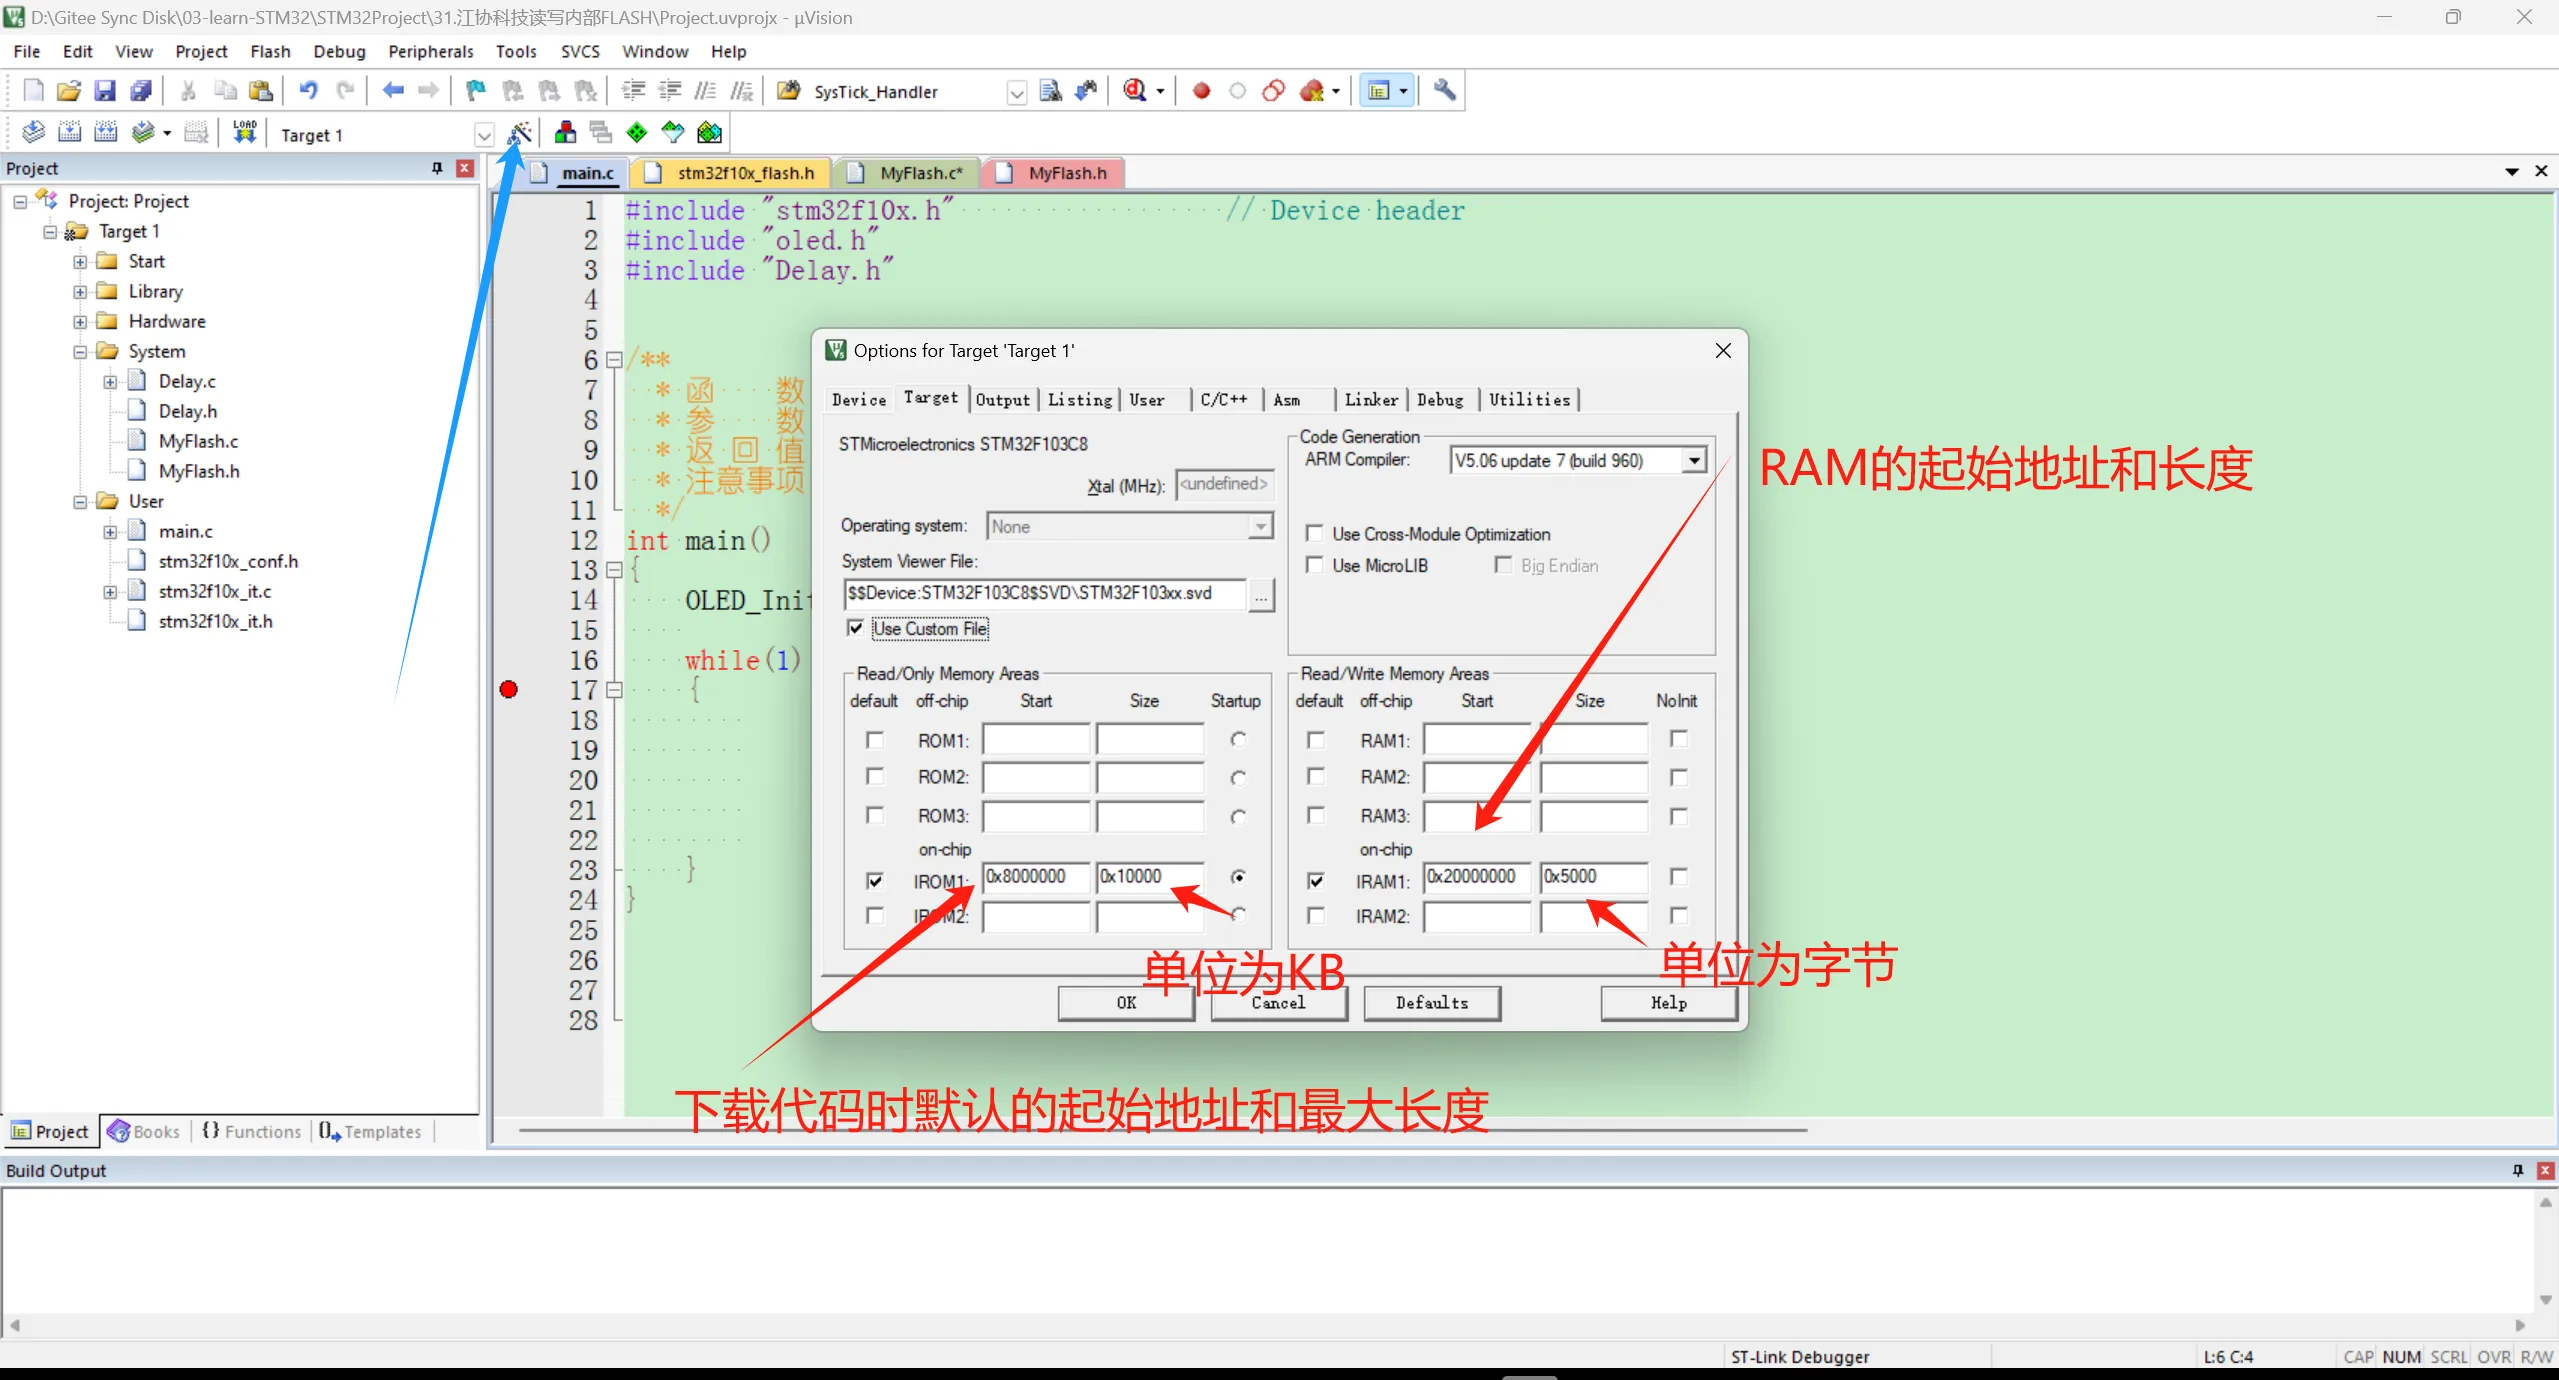2559x1380 pixels.
Task: Select MyFlash.c in project tree
Action: 198,441
